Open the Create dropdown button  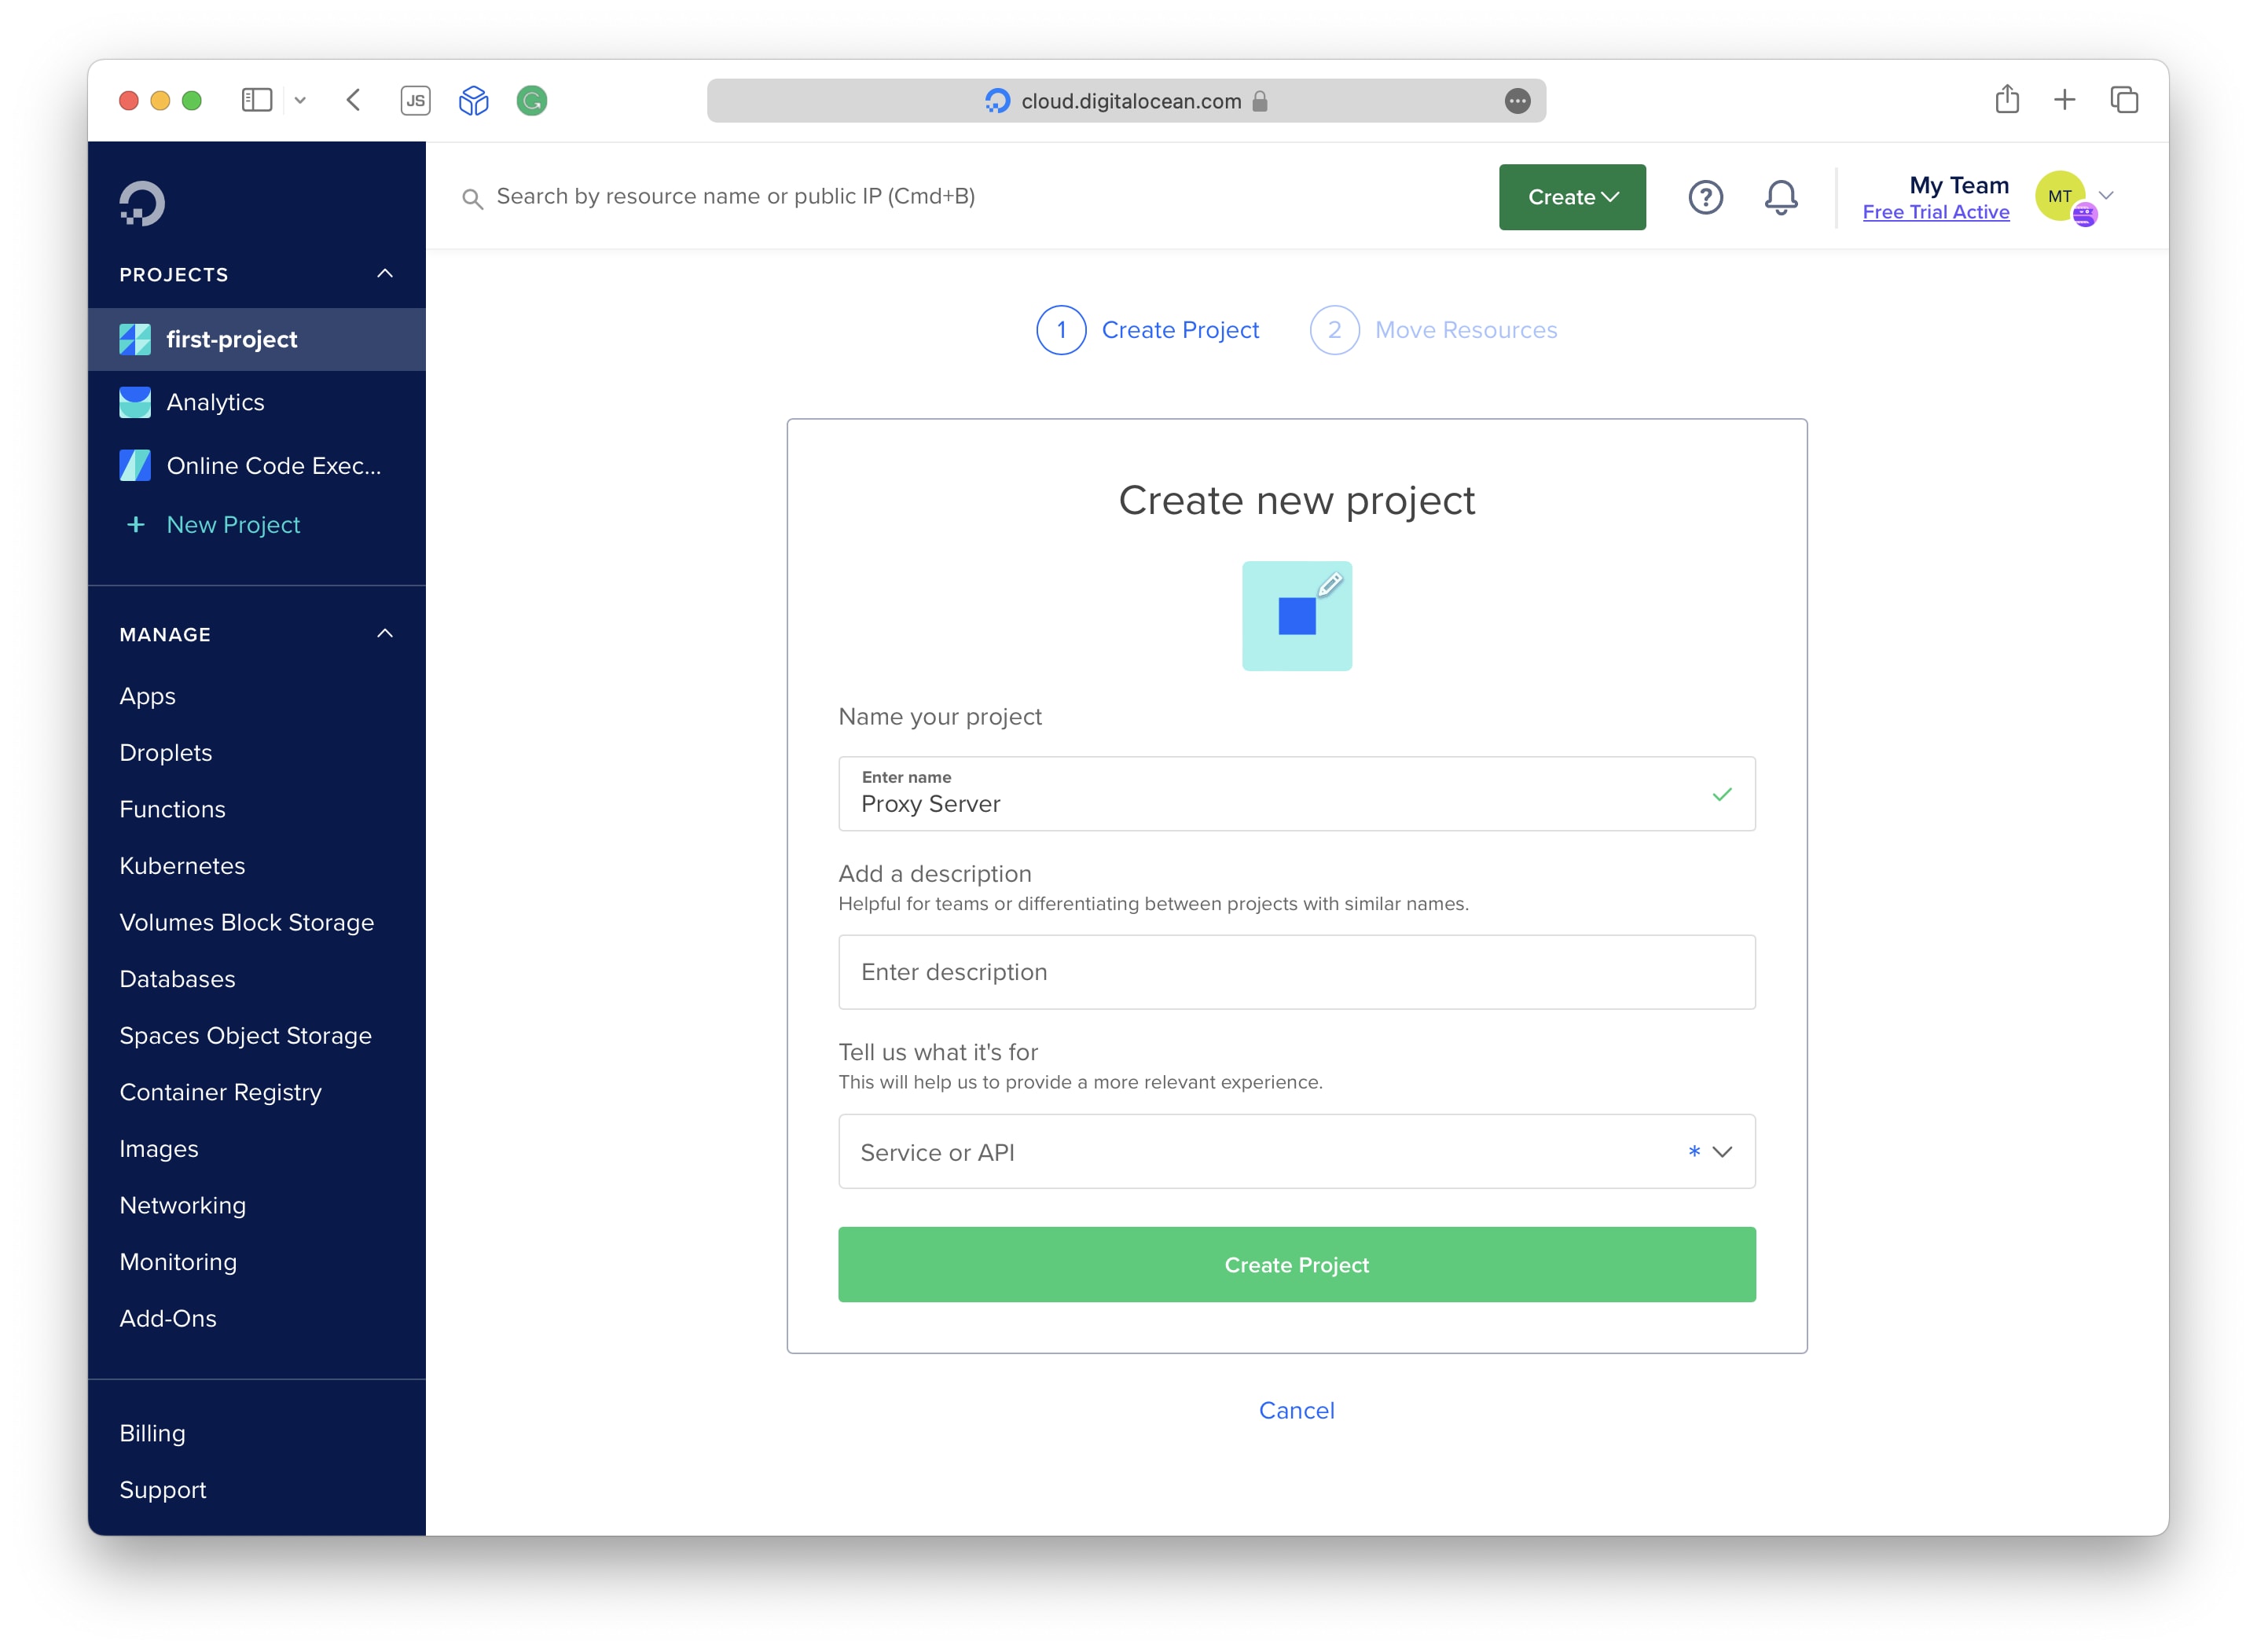tap(1572, 197)
